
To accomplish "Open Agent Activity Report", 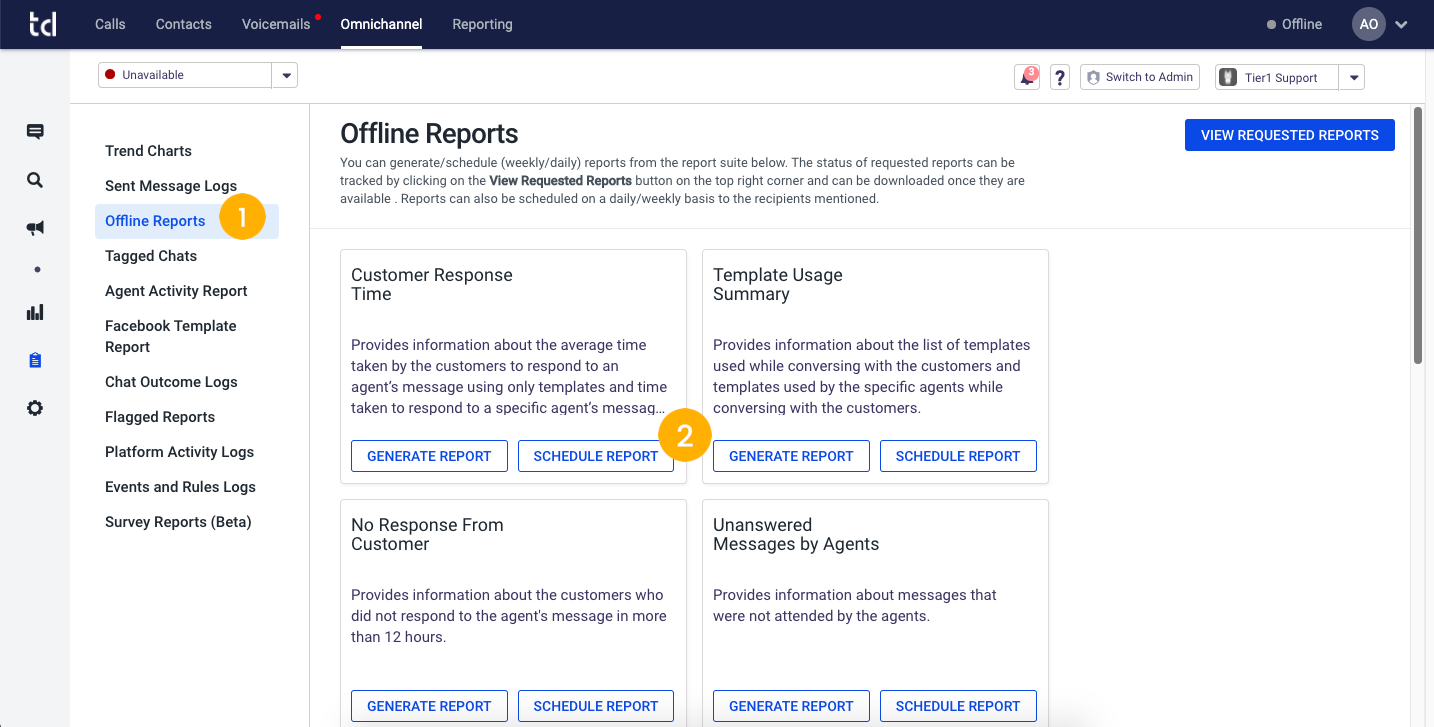I will [x=176, y=291].
